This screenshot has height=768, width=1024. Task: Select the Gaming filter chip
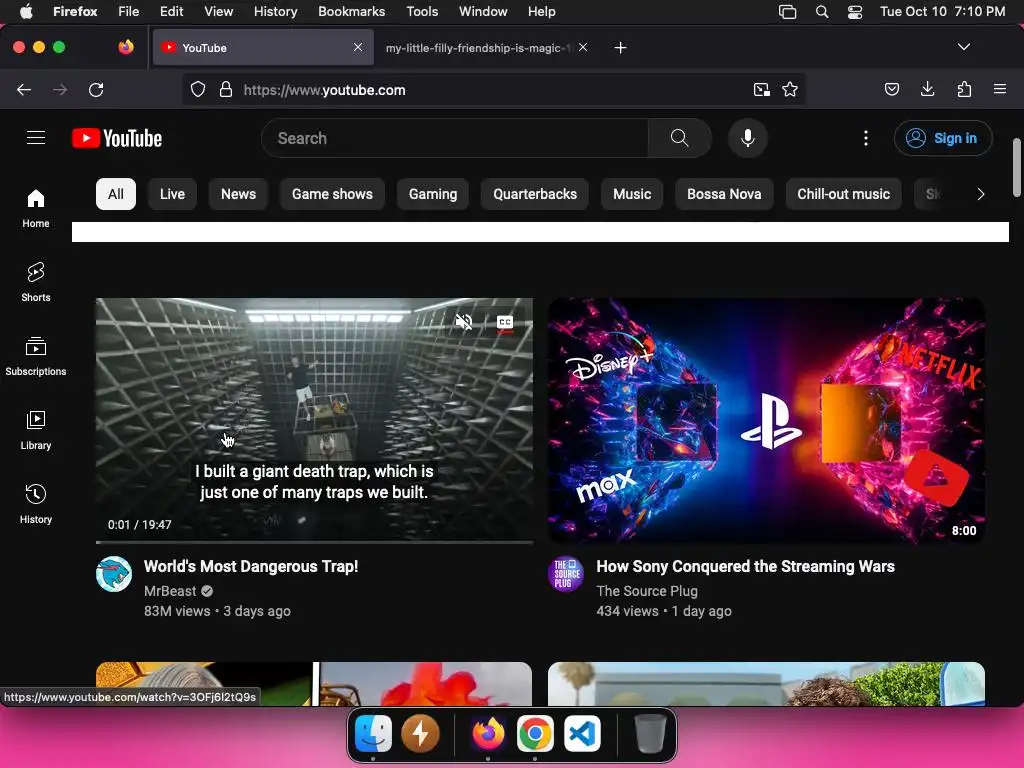pyautogui.click(x=433, y=194)
